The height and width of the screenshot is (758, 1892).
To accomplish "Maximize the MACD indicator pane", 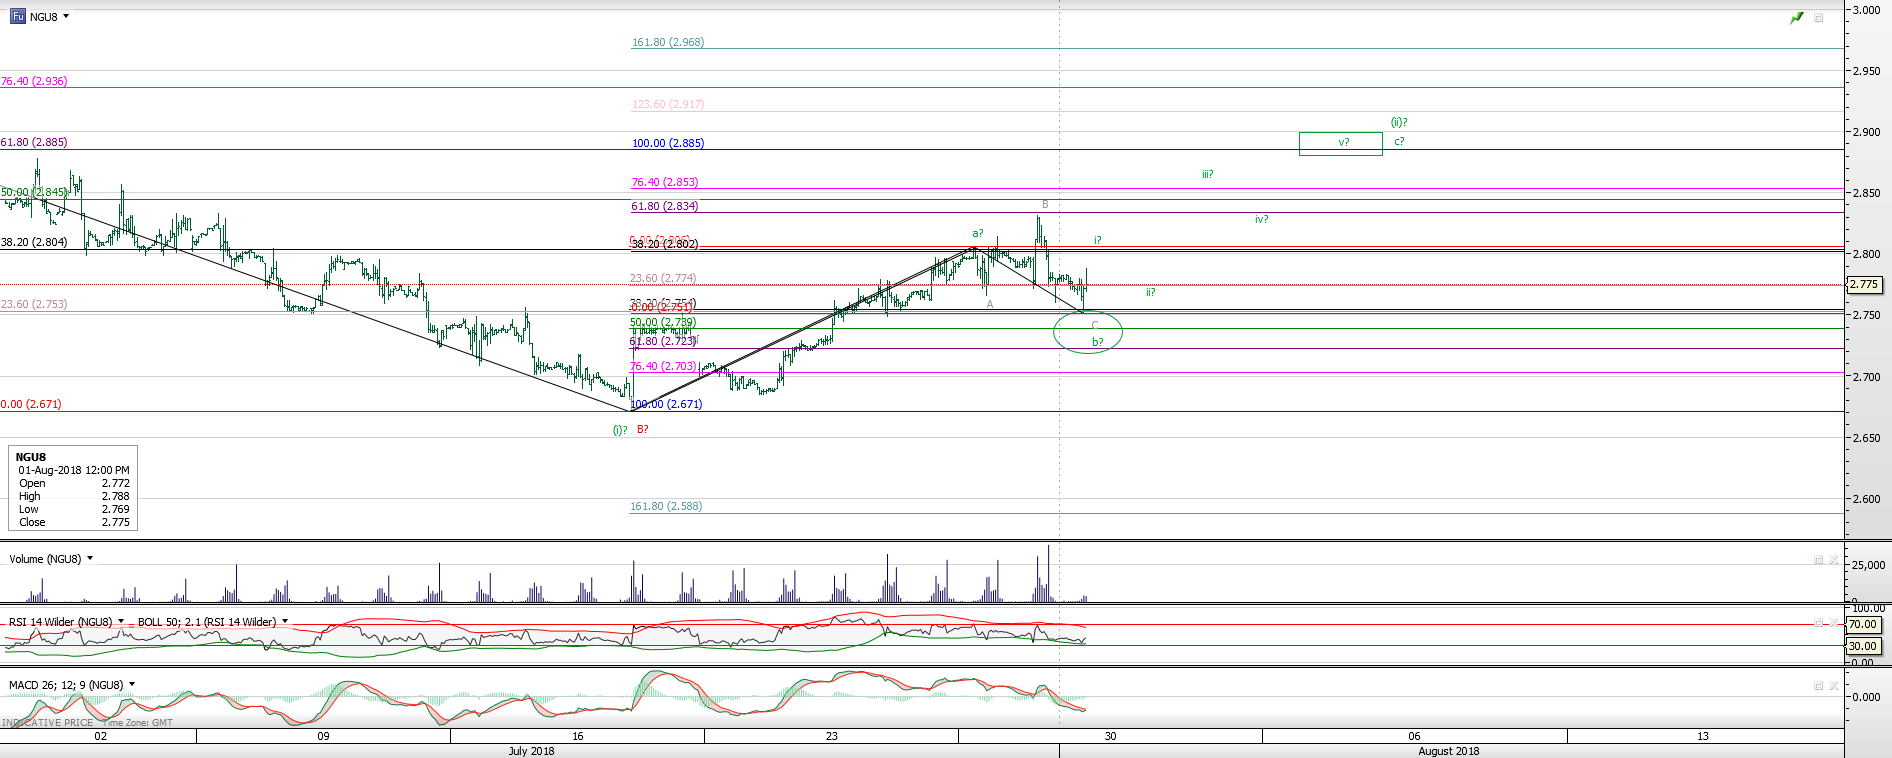I will pyautogui.click(x=1818, y=686).
